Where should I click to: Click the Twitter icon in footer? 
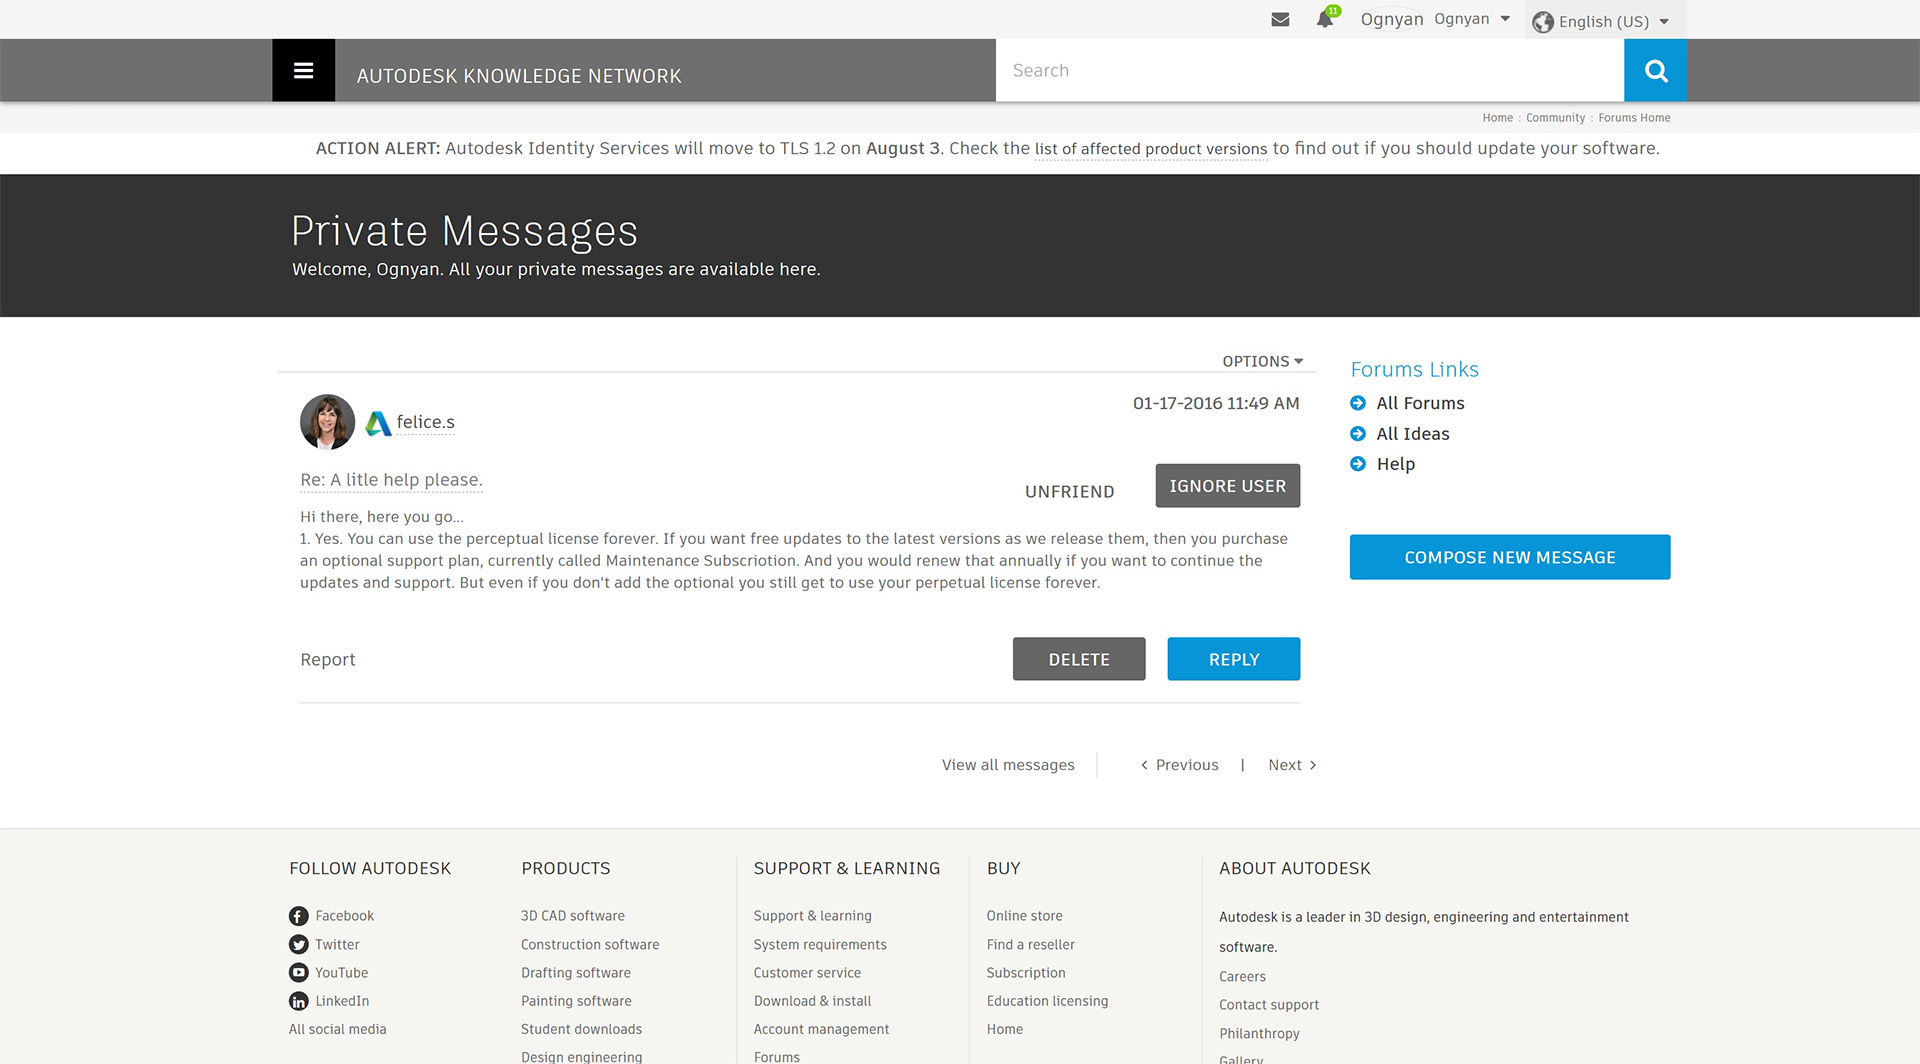pyautogui.click(x=298, y=944)
